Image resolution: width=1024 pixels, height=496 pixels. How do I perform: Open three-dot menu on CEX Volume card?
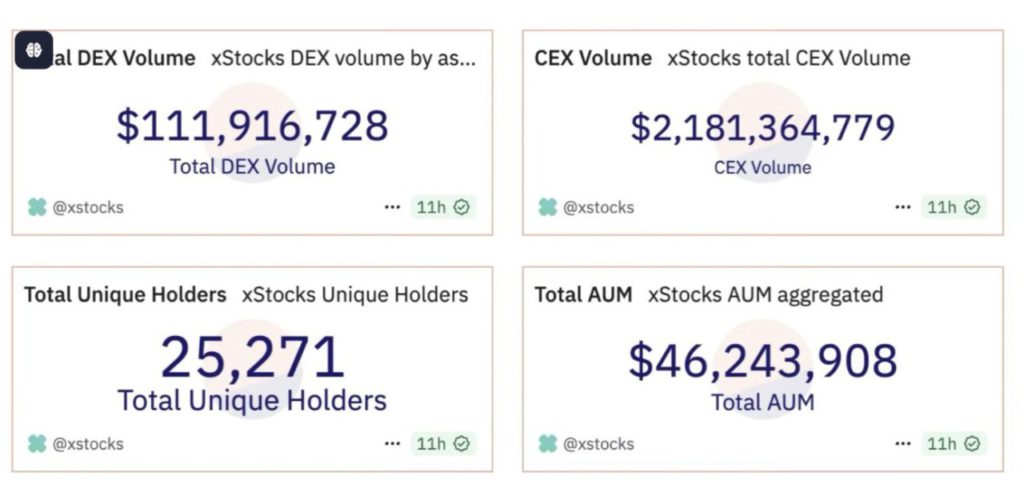[903, 207]
